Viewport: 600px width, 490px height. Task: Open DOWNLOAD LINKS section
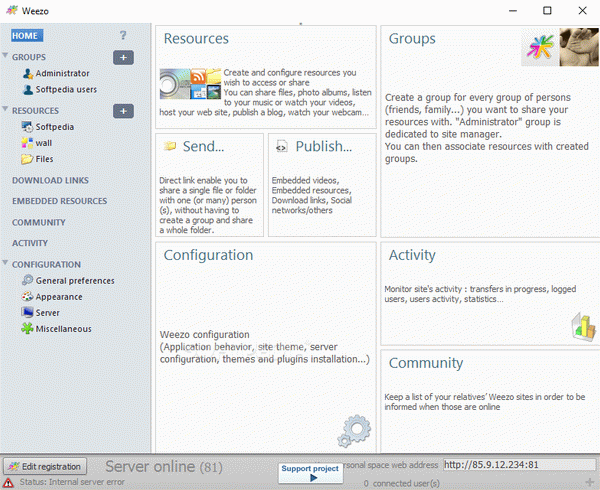(50, 180)
